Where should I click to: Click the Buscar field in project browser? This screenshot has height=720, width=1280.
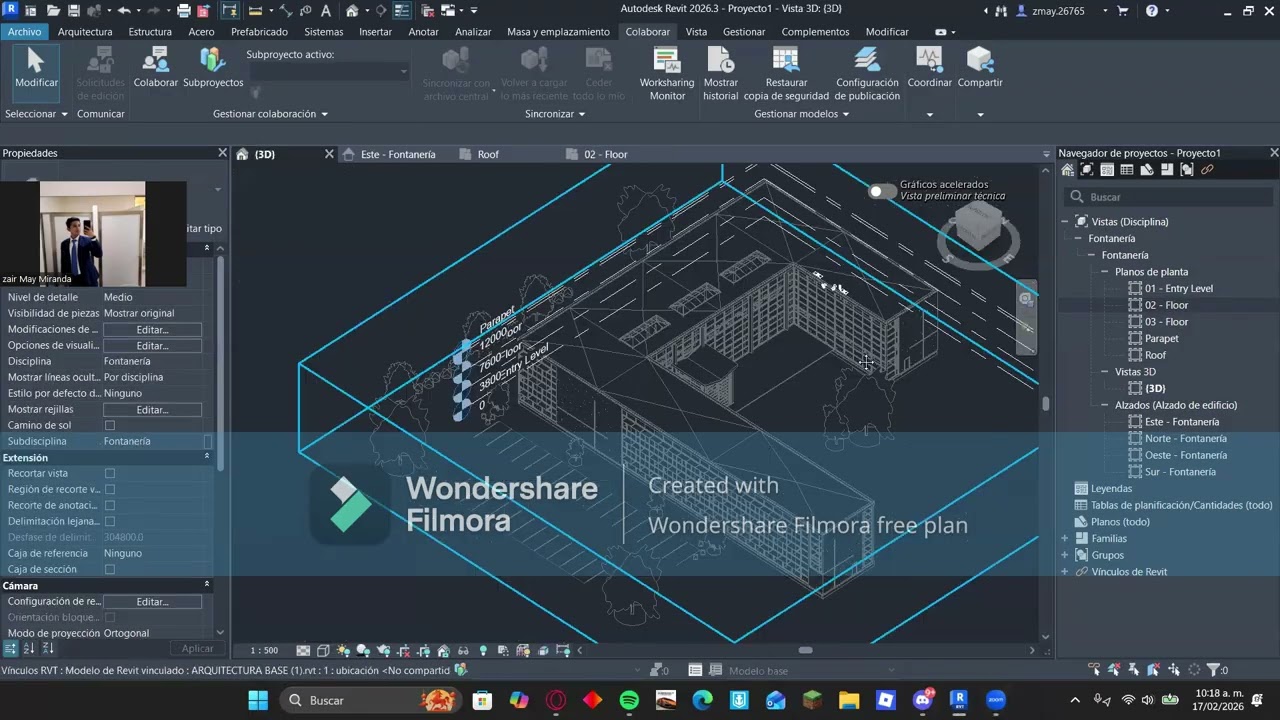click(1166, 197)
